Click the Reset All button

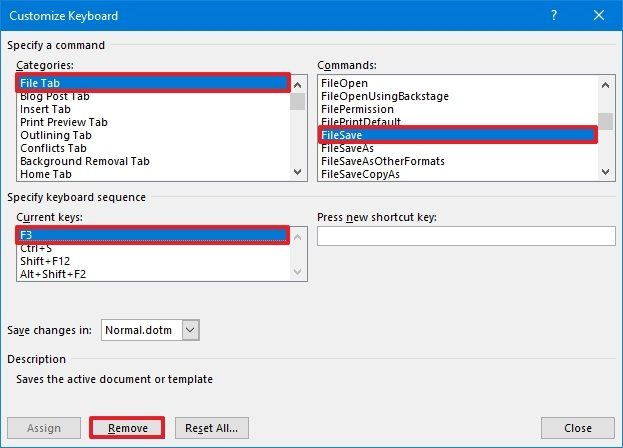[212, 428]
